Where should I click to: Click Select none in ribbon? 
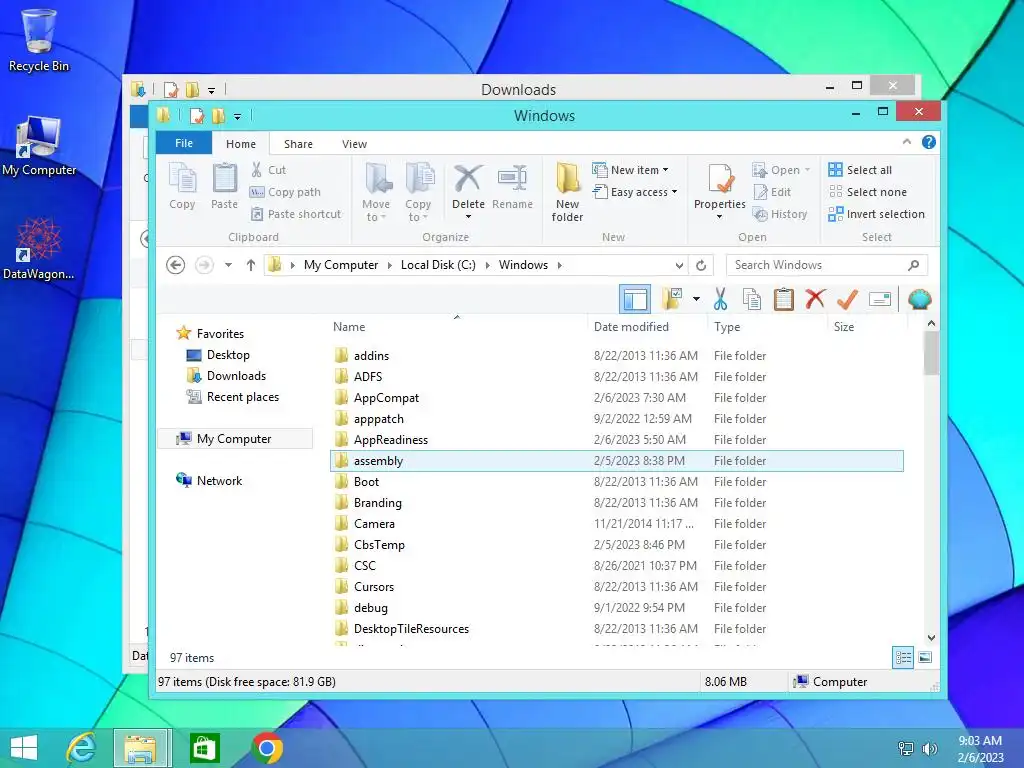867,192
